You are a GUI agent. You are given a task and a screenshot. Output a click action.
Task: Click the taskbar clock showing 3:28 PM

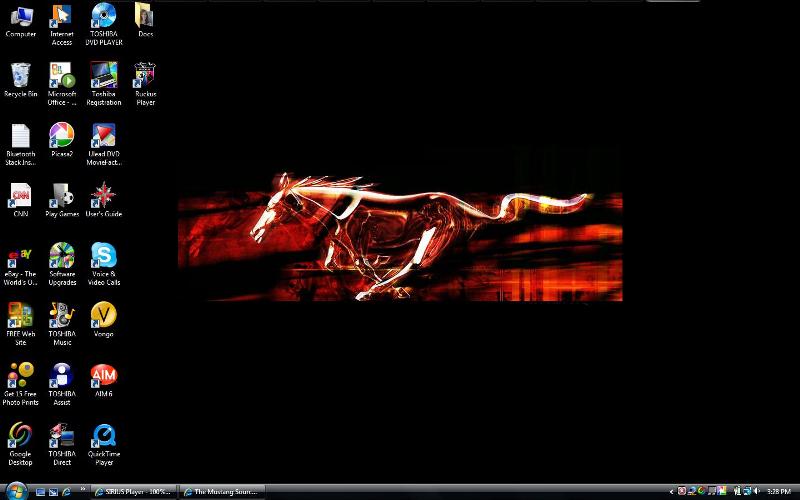point(778,492)
